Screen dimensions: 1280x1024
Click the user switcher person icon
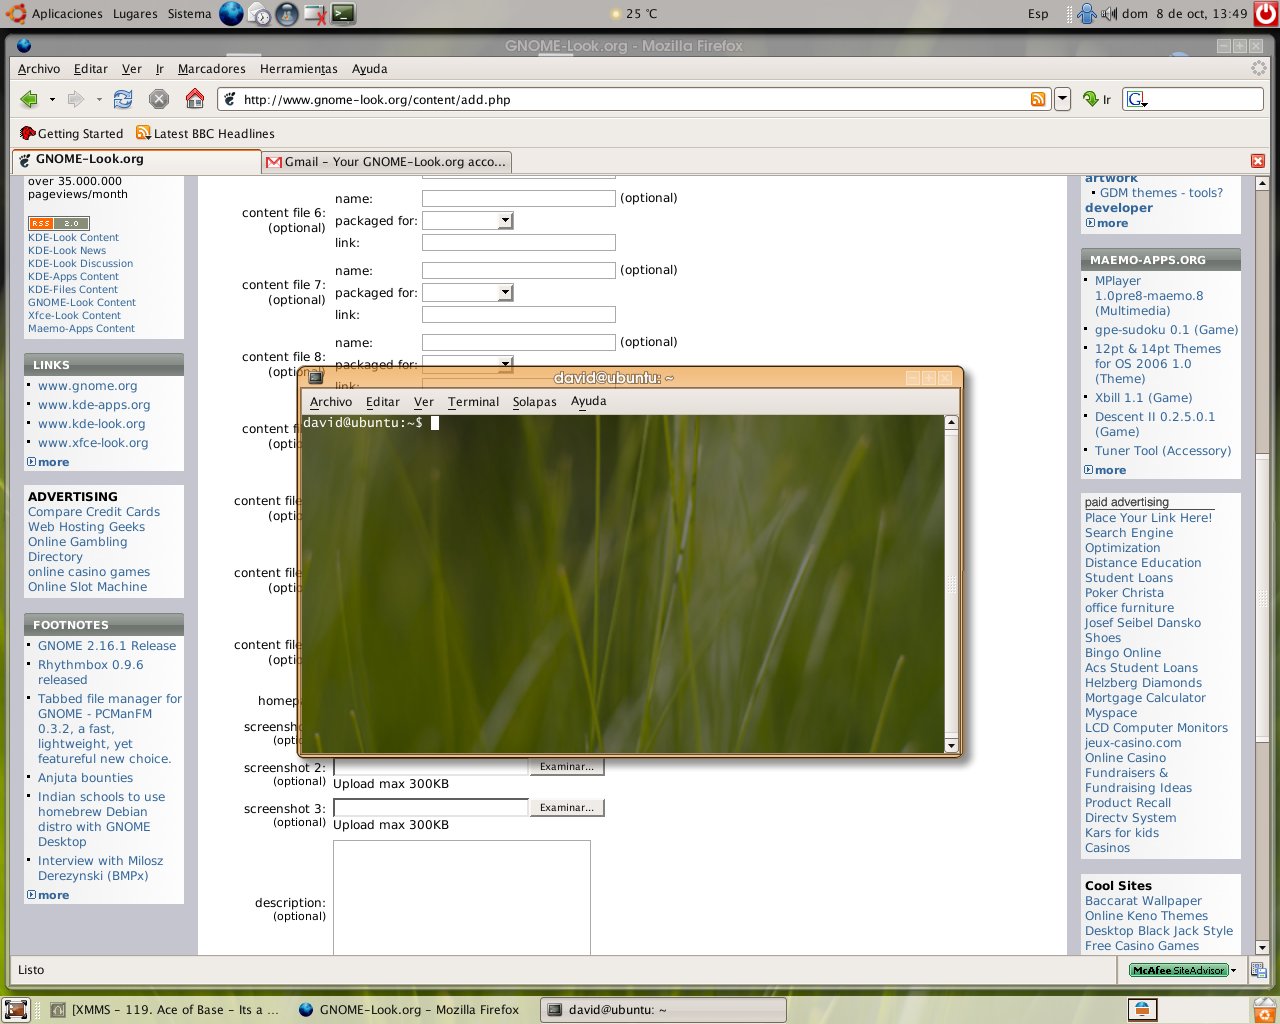[1087, 14]
